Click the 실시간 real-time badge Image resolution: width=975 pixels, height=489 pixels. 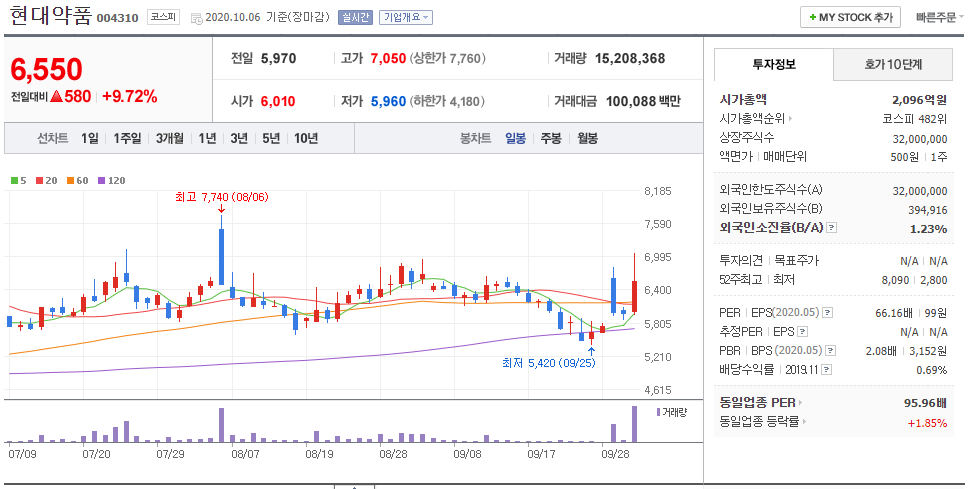pos(355,17)
